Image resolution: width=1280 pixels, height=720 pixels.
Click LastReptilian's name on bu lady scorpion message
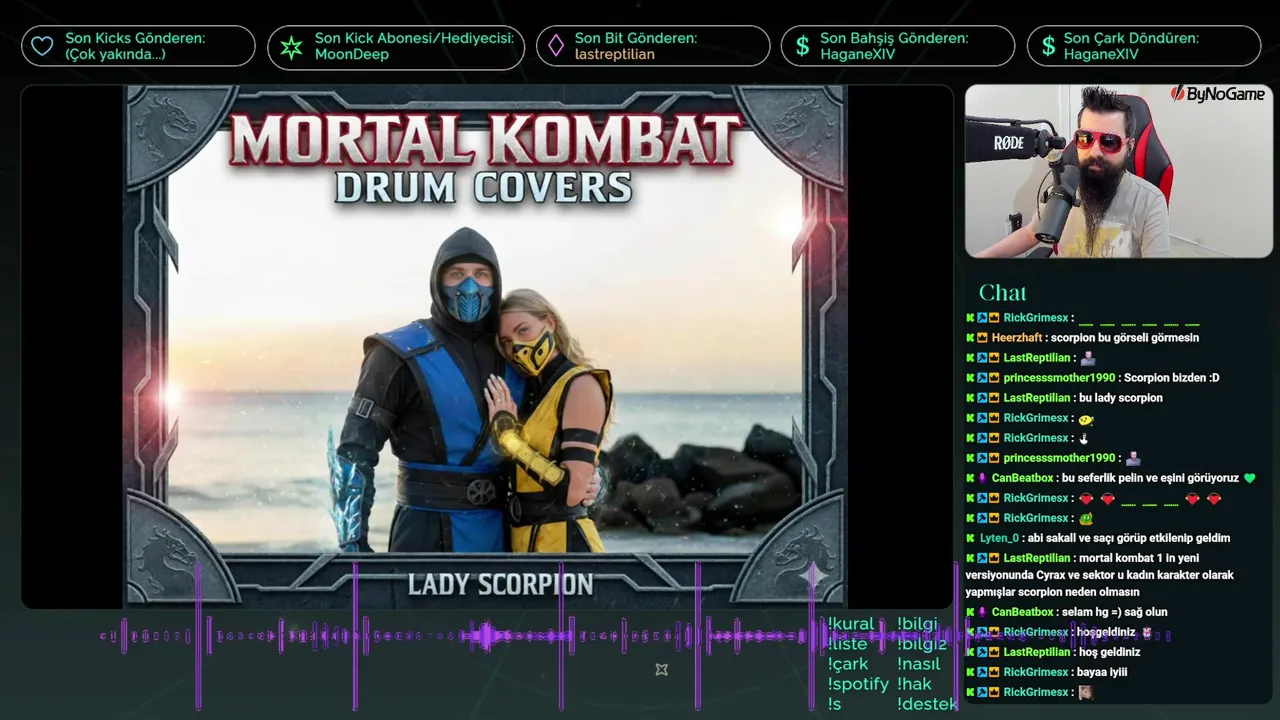point(1037,398)
